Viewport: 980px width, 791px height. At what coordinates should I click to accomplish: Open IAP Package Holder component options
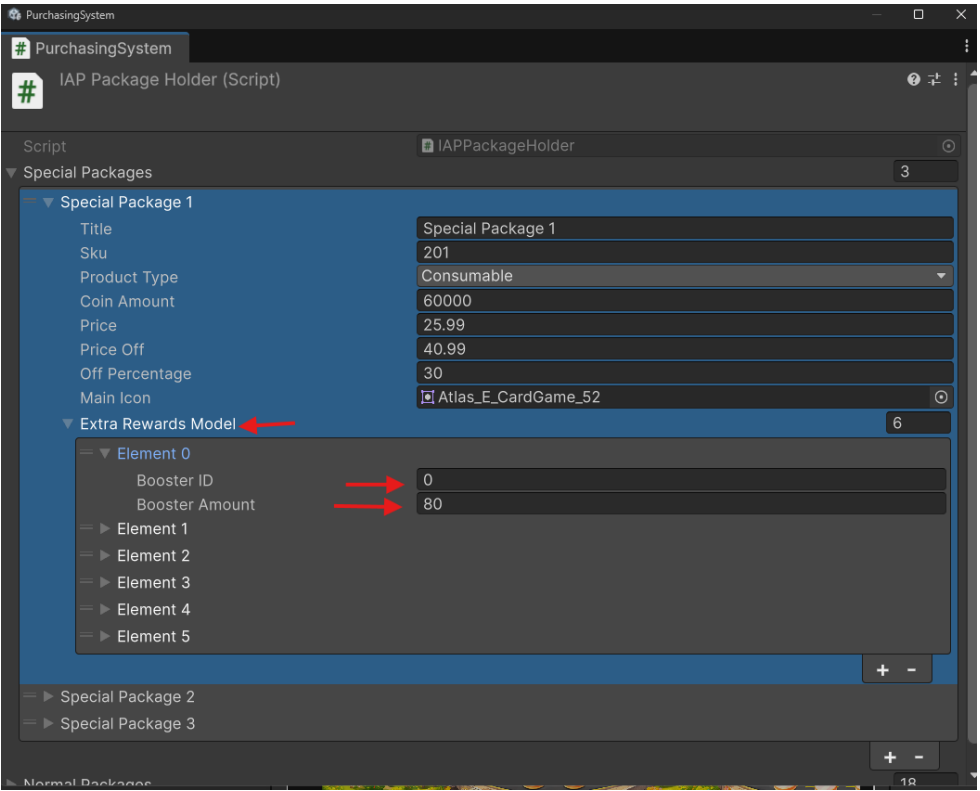point(955,79)
